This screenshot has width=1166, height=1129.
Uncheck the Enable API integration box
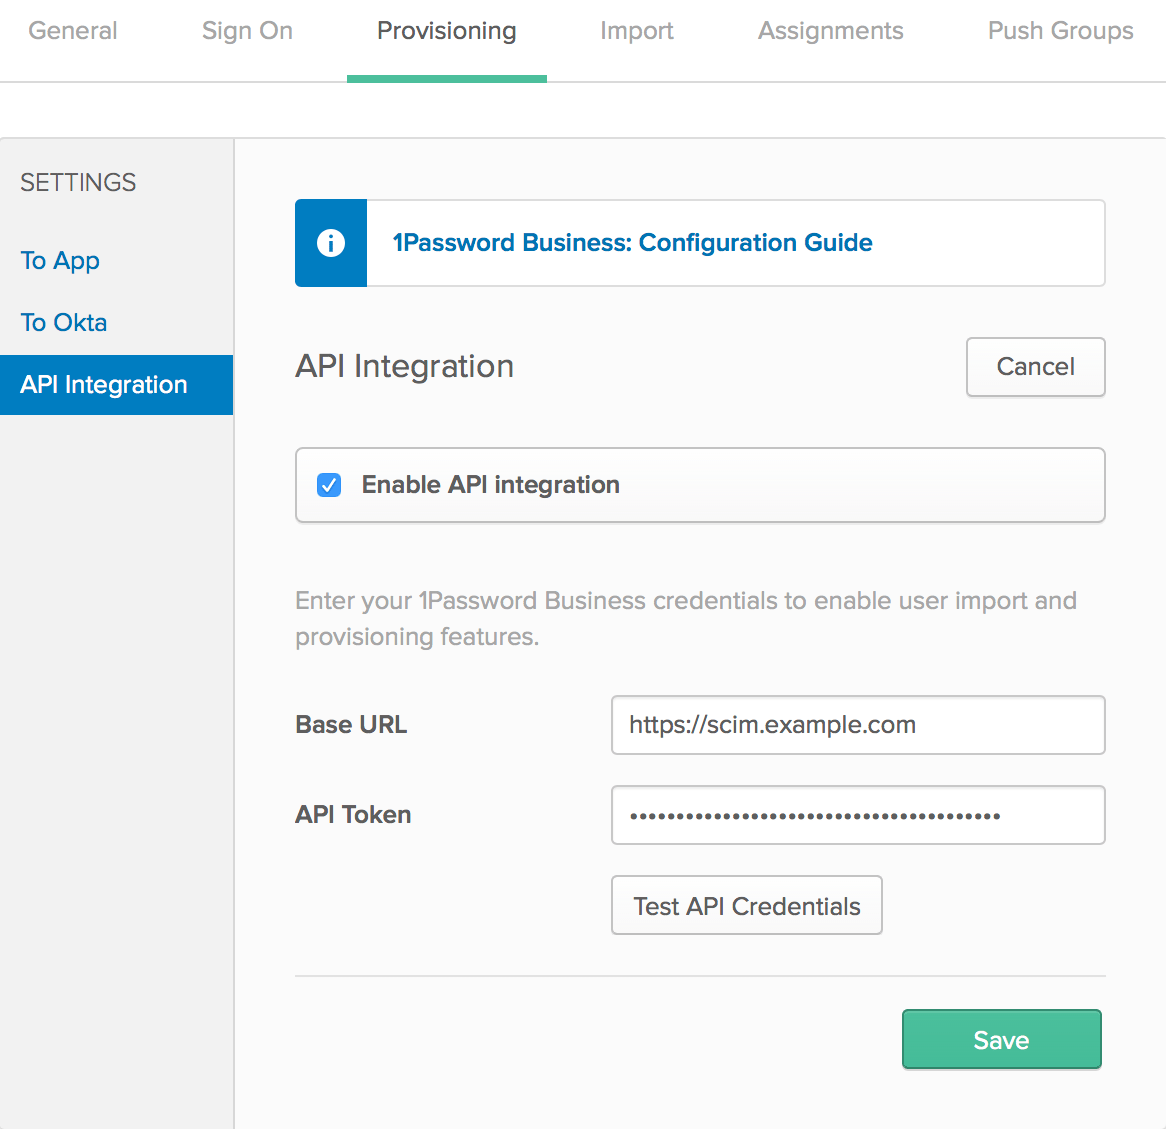(329, 485)
